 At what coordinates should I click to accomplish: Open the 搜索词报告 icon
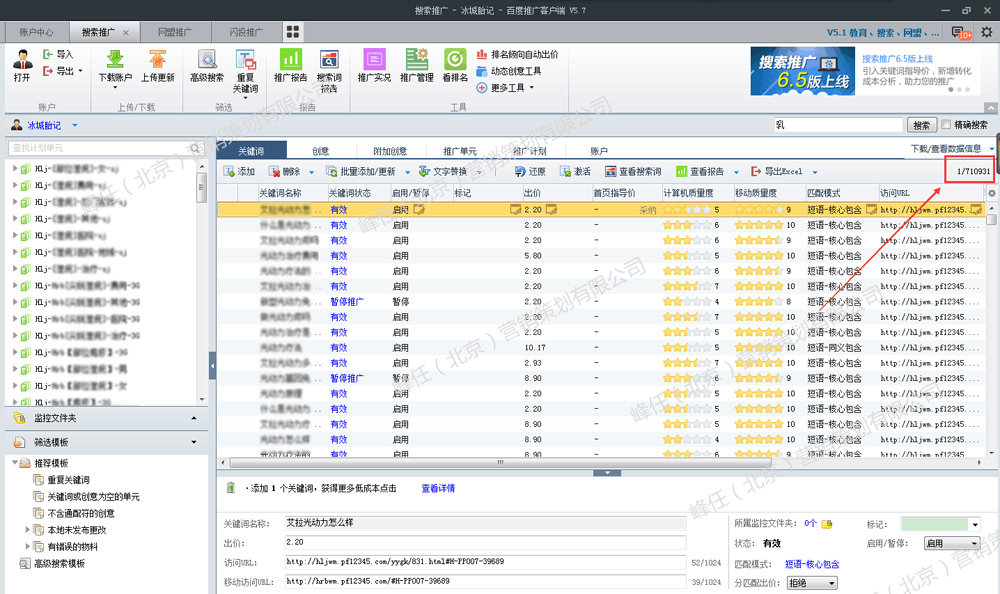(x=329, y=59)
